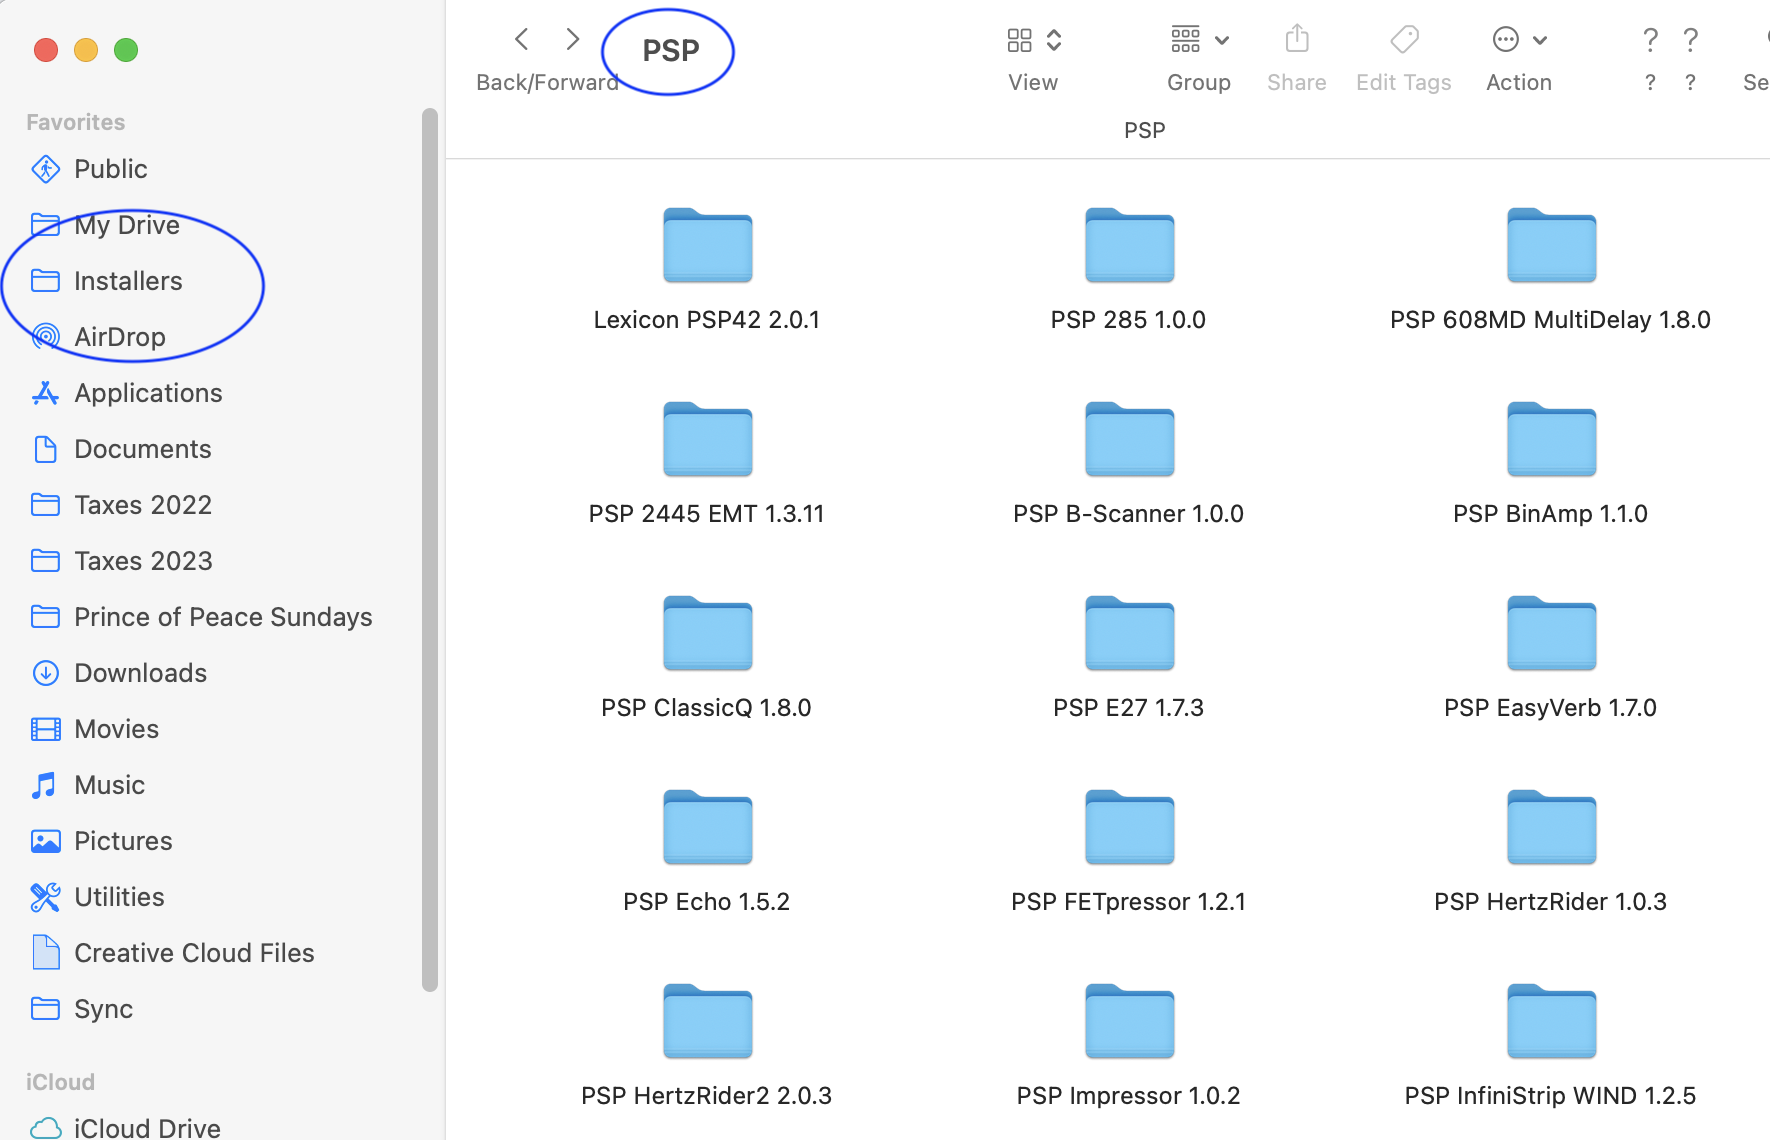Click the green zoom window button

126,50
